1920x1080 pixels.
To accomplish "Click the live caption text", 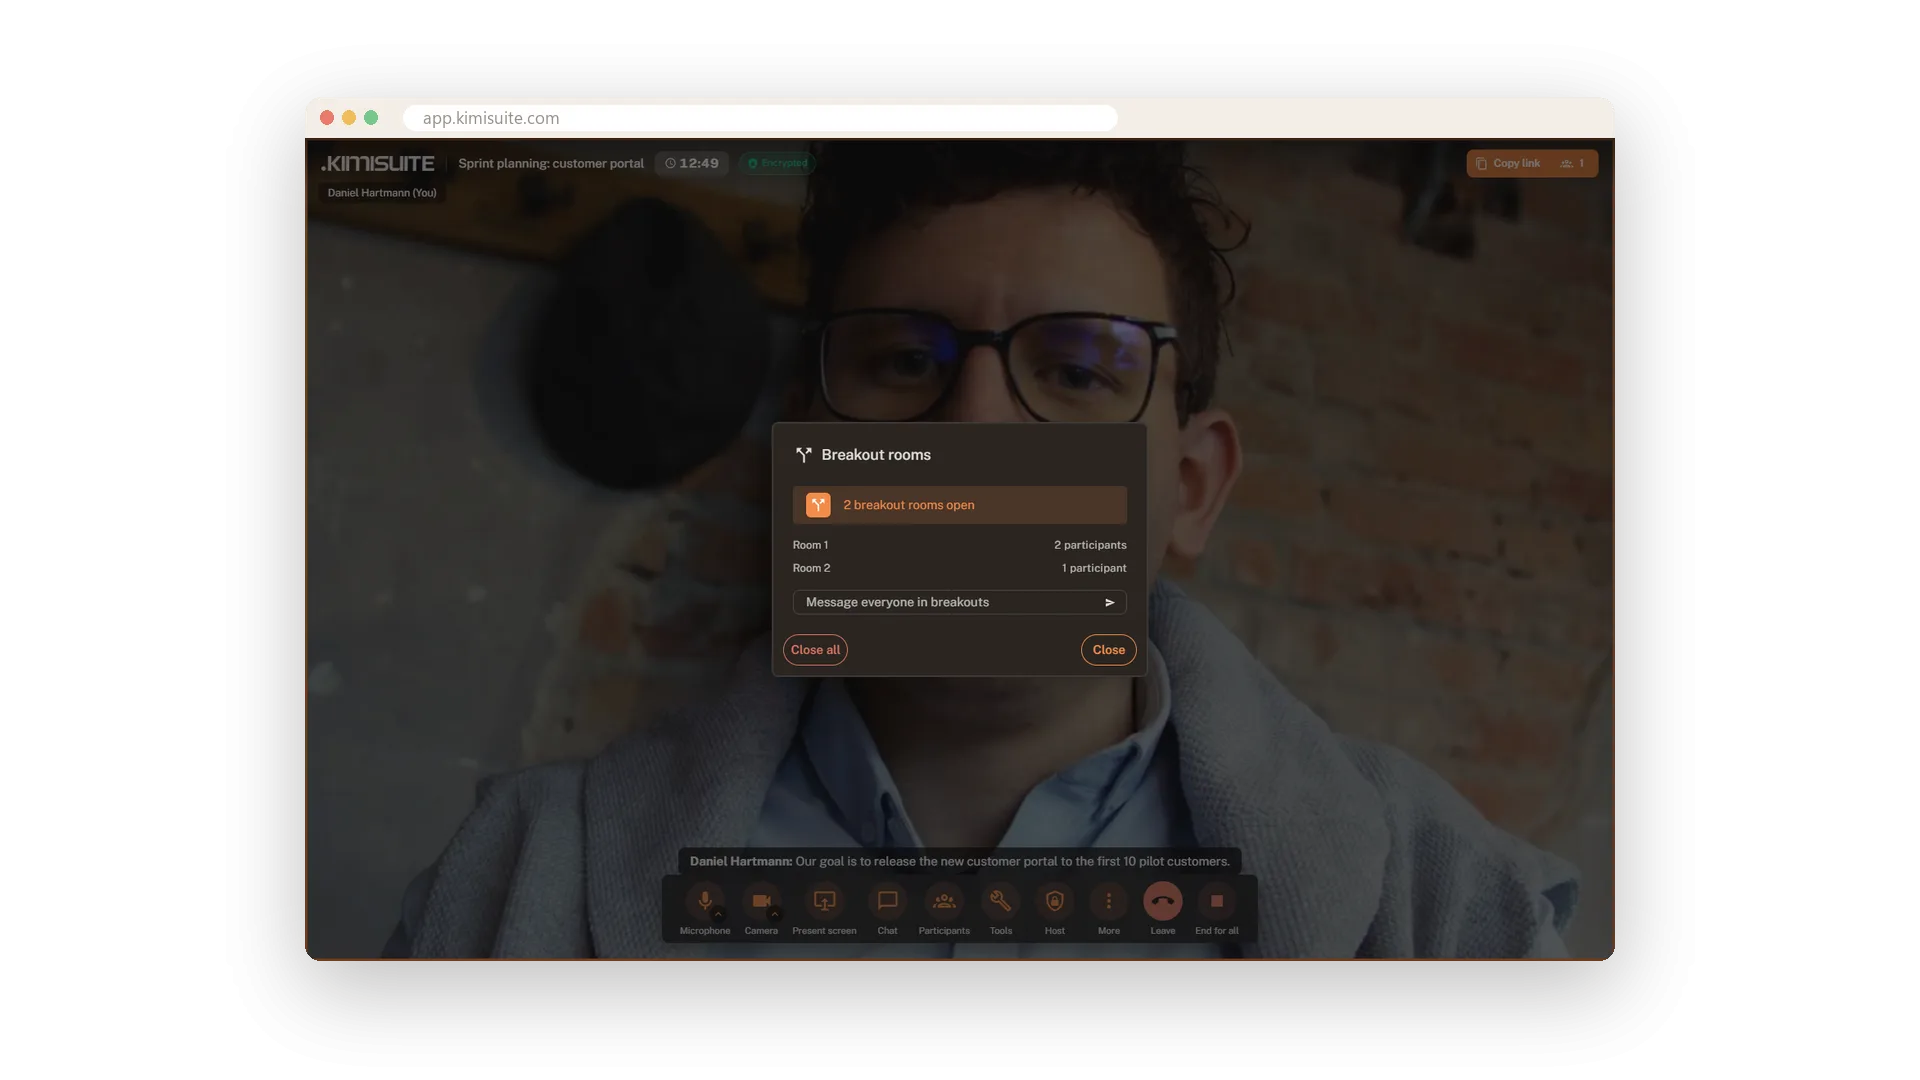I will pyautogui.click(x=960, y=861).
